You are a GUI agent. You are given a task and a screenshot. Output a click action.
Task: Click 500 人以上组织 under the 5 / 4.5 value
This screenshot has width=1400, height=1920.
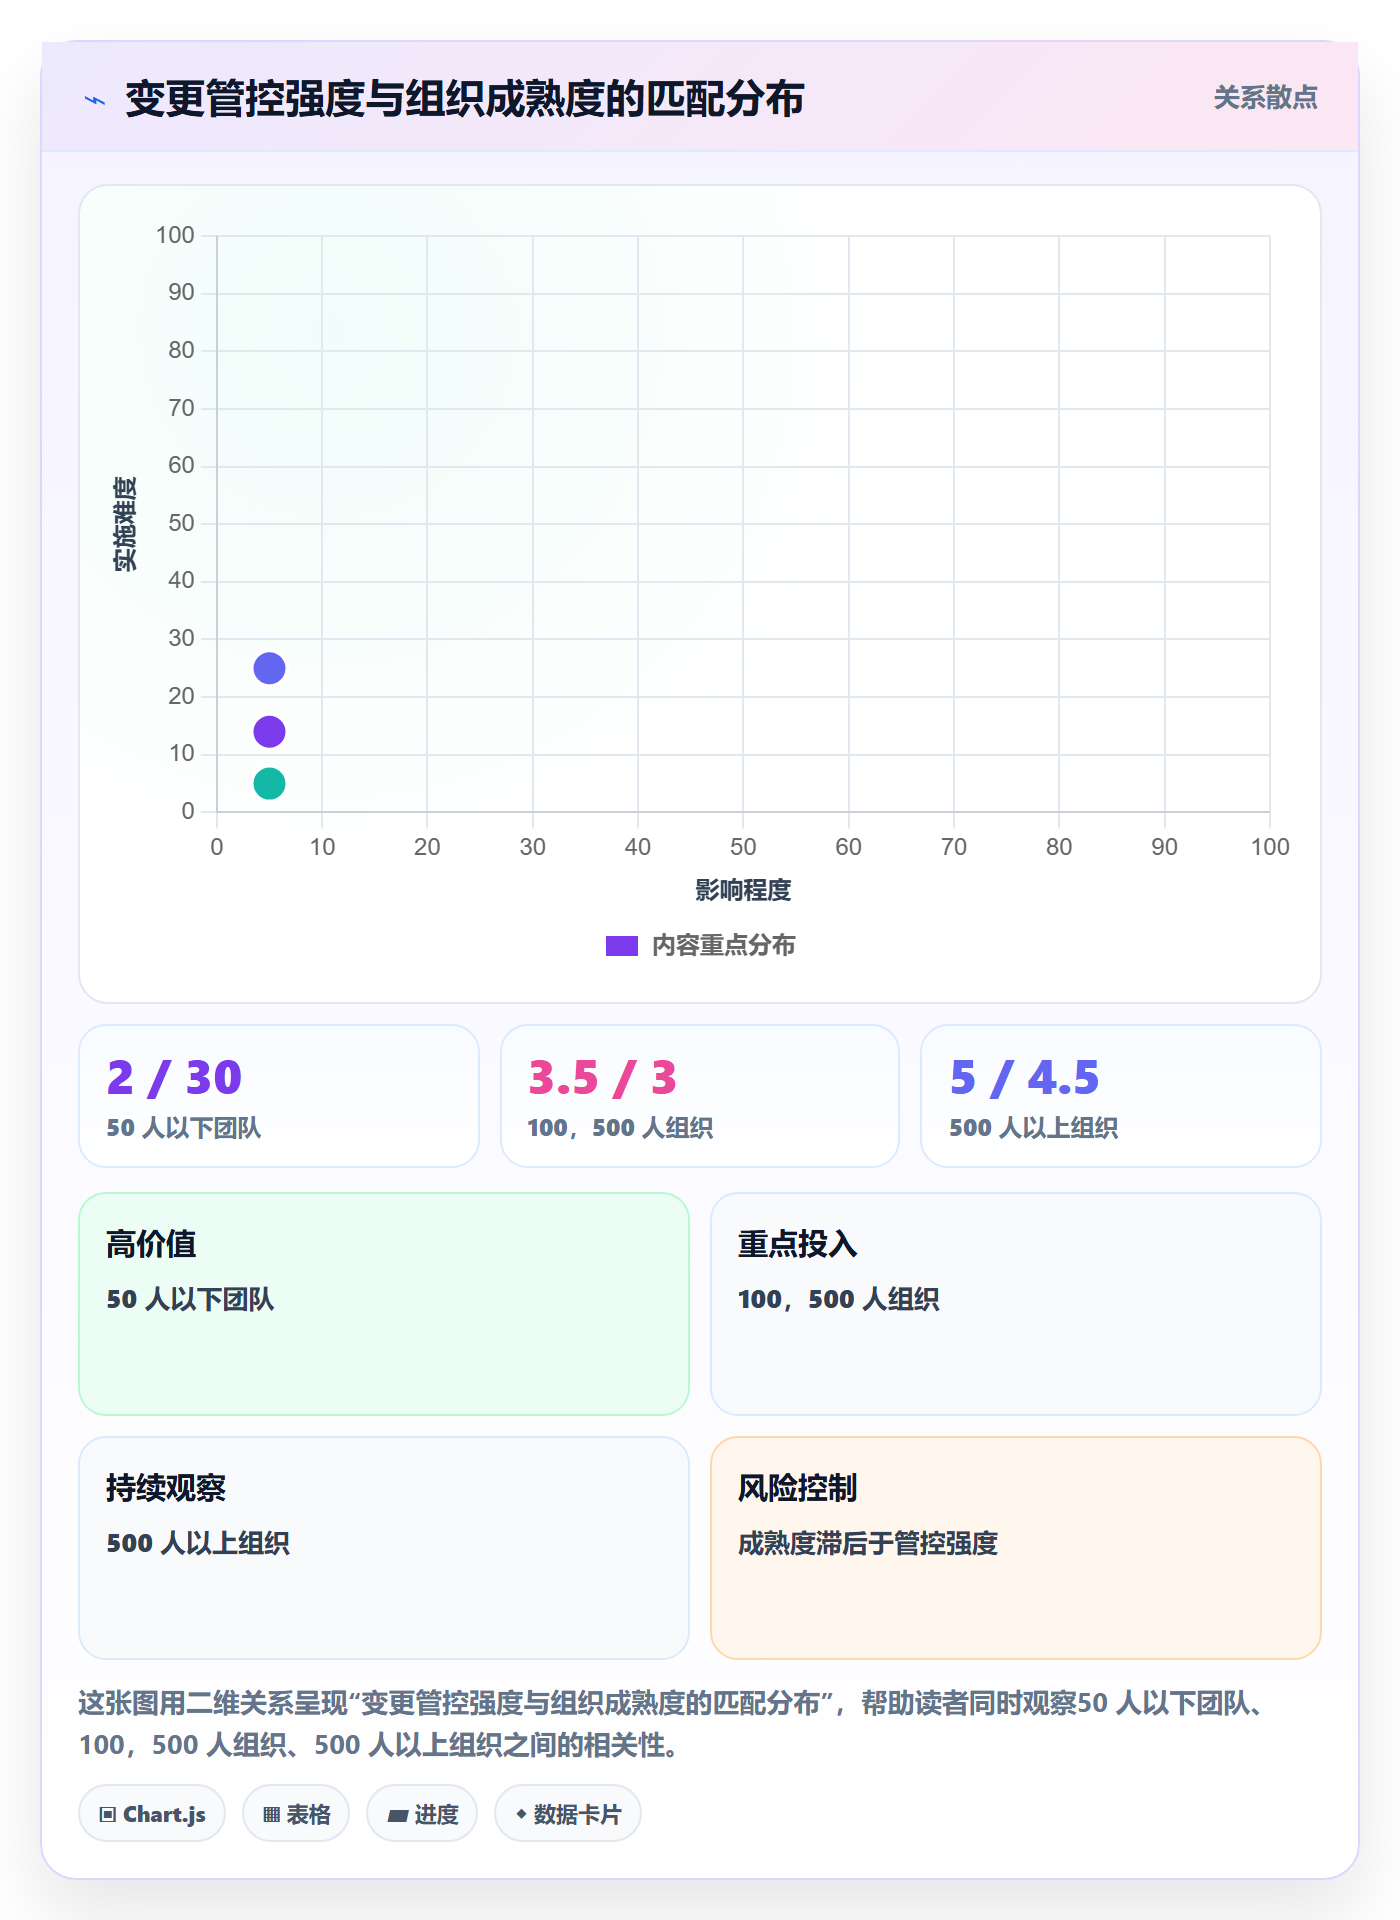click(x=1033, y=1128)
